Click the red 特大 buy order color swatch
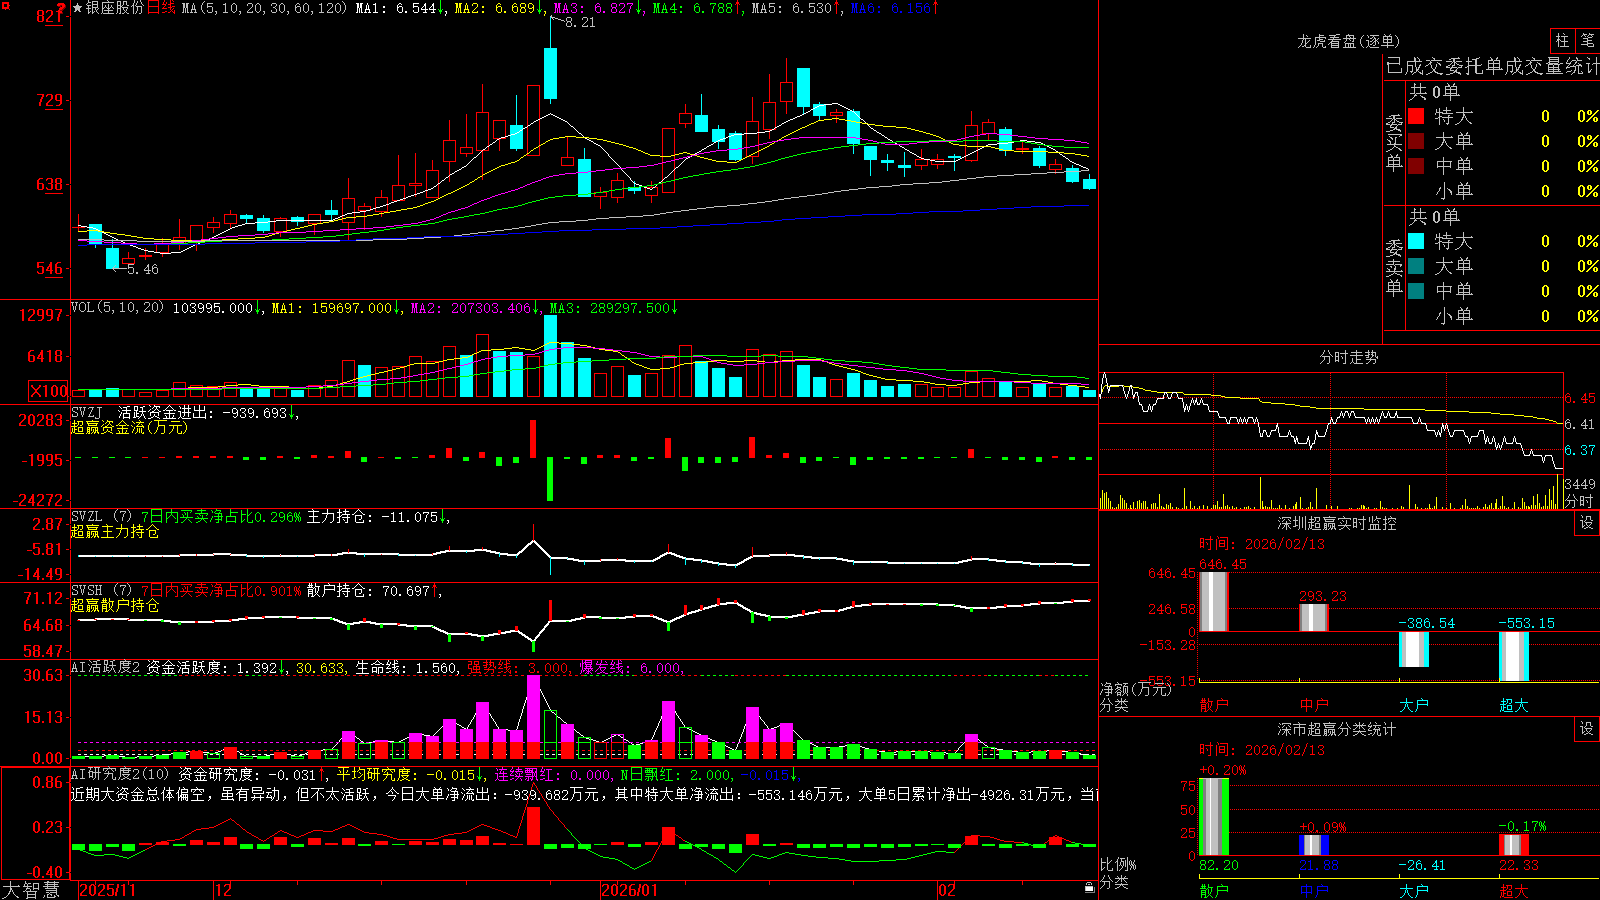Image resolution: width=1600 pixels, height=900 pixels. point(1416,116)
